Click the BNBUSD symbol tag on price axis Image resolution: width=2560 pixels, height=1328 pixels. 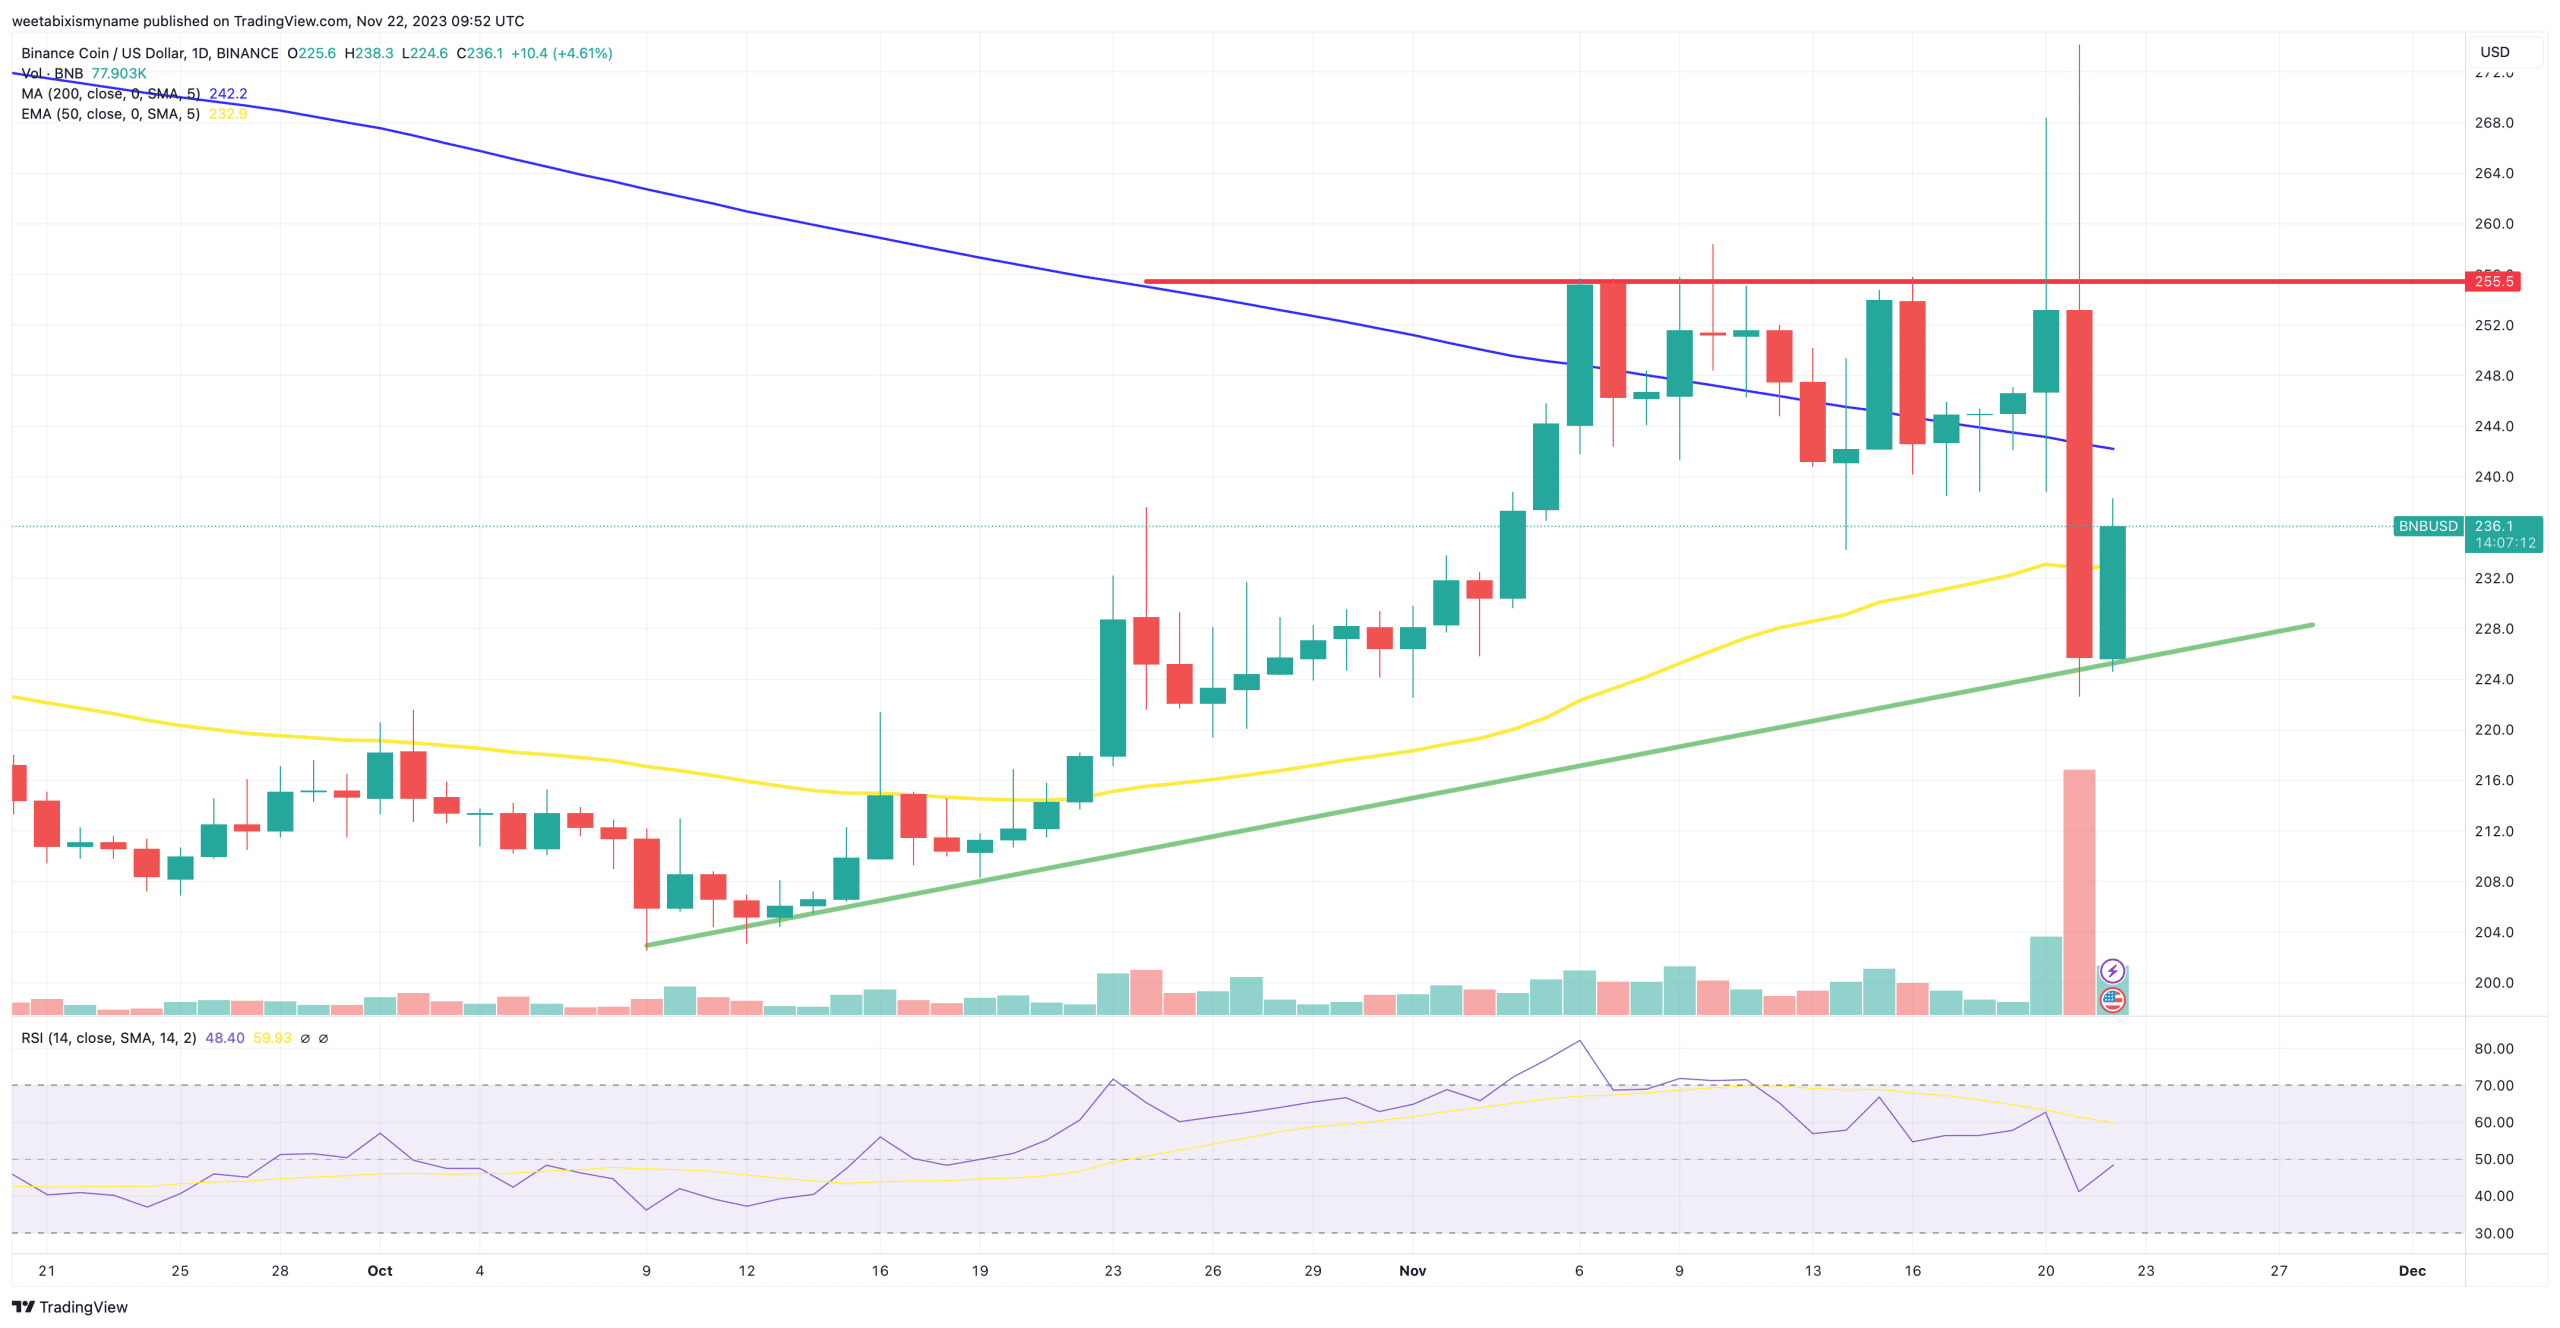click(x=2427, y=526)
